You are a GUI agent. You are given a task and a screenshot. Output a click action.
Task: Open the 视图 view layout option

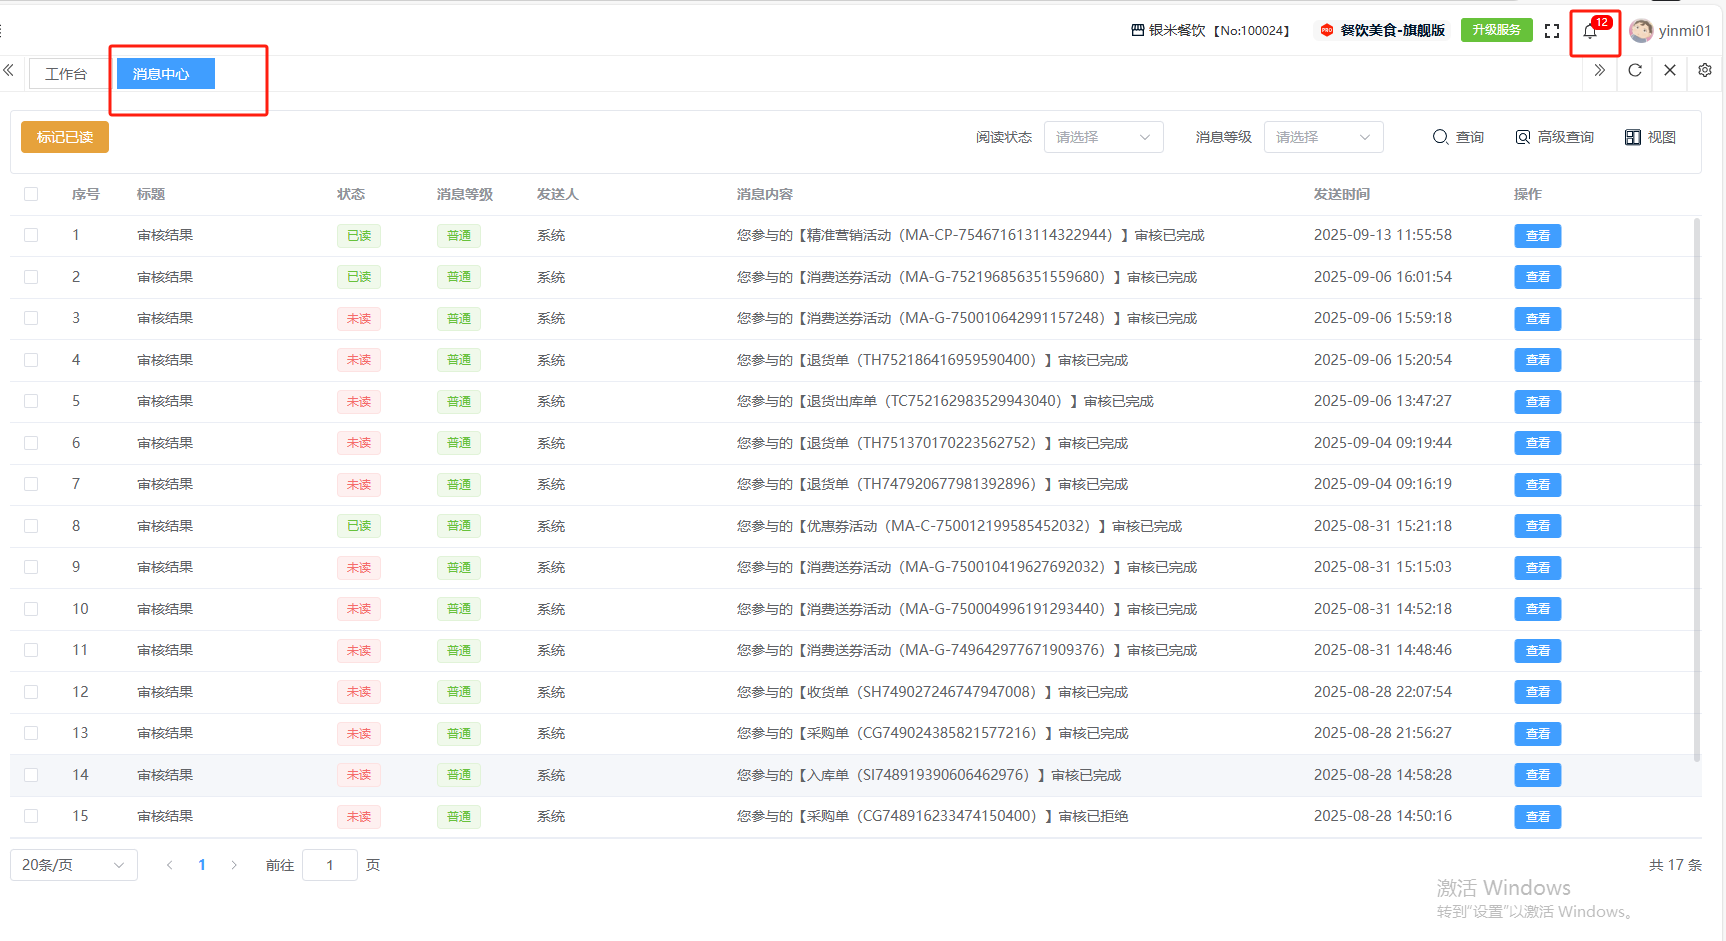coord(1650,137)
